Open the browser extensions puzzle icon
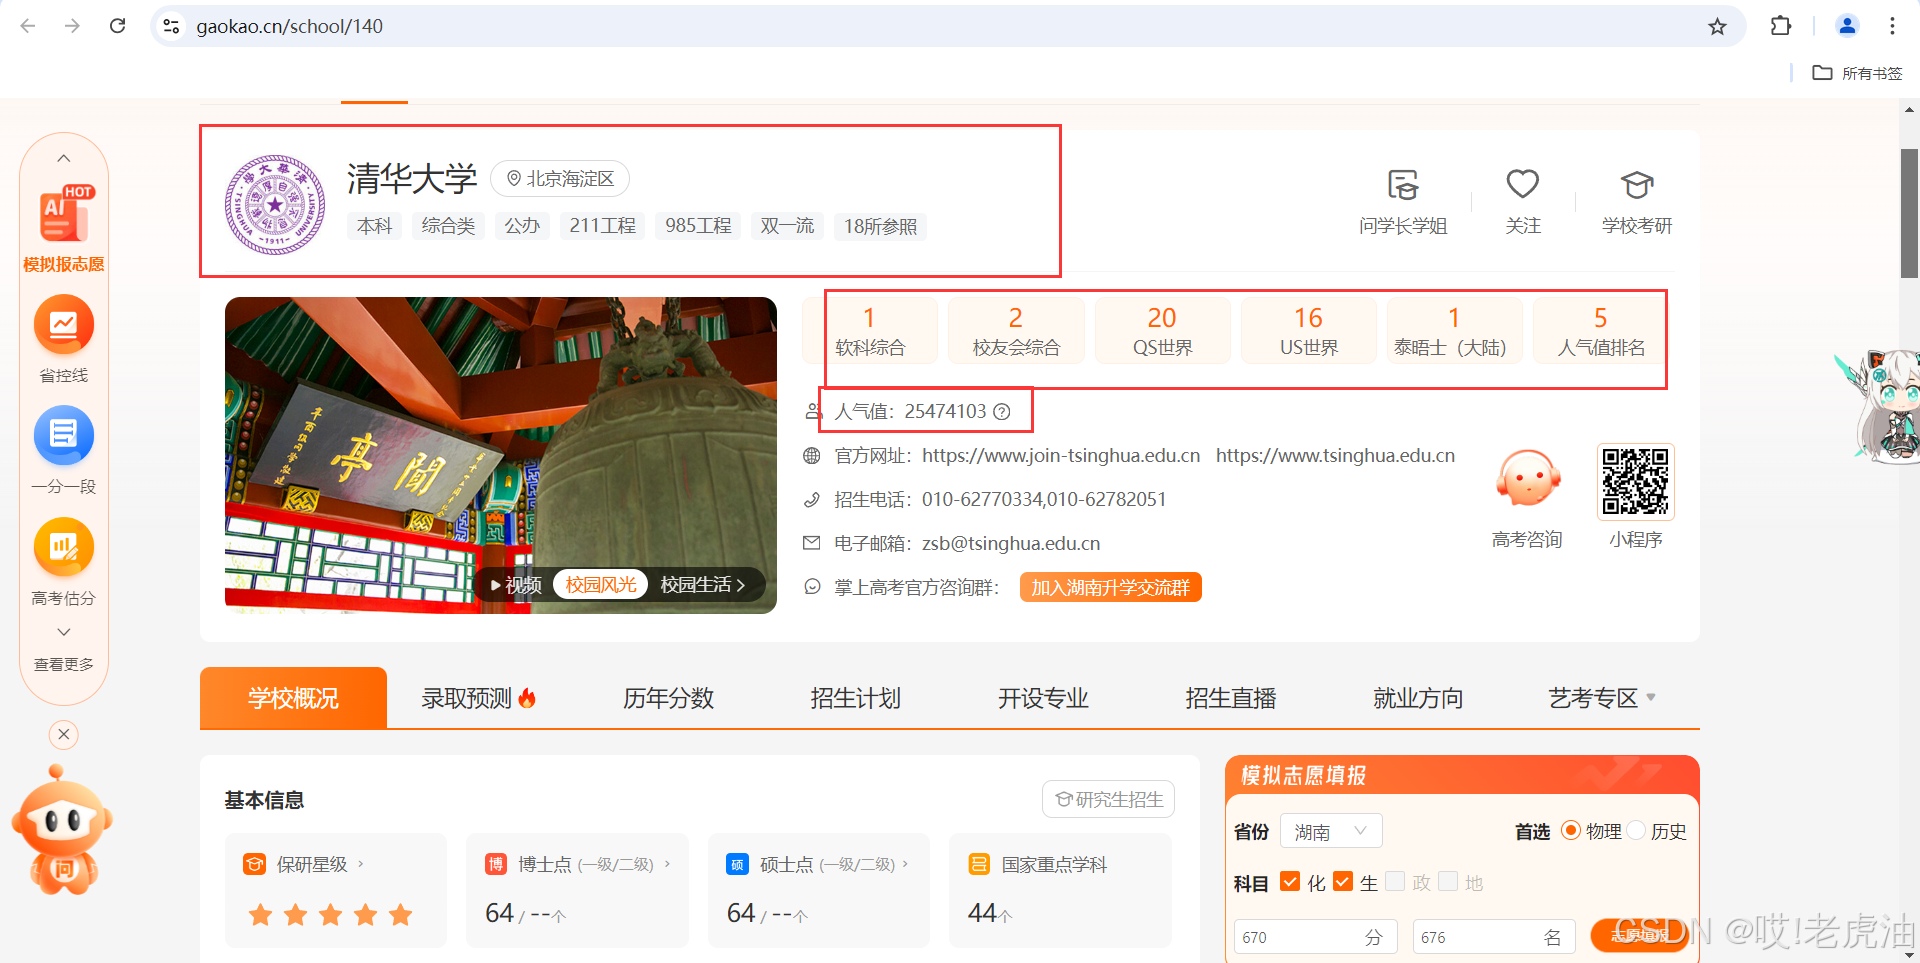 1781,26
